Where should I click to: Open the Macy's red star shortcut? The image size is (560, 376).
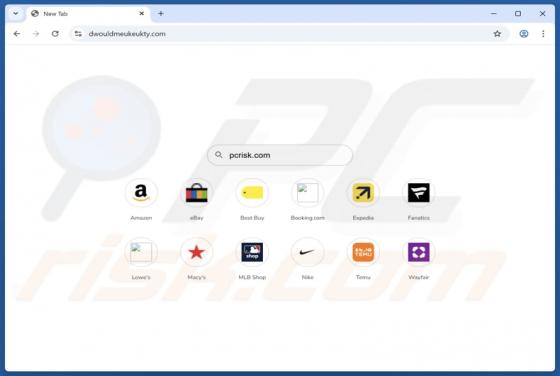pos(196,252)
